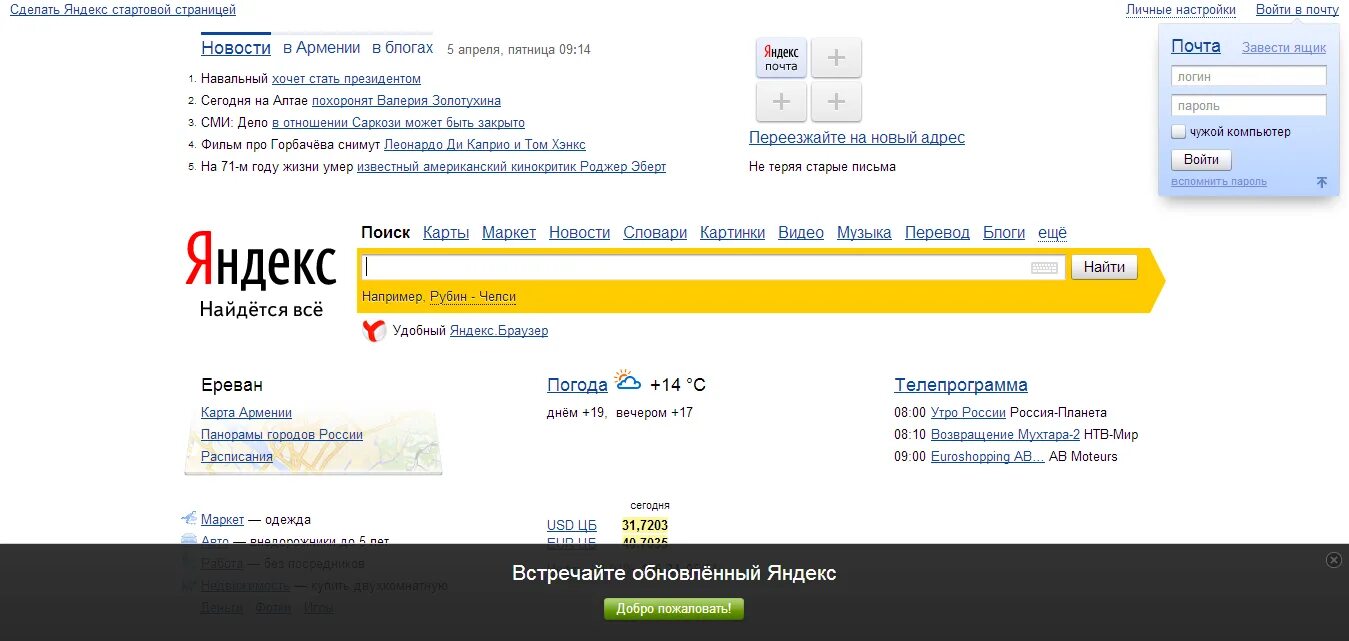Open the Телепрограмма link
This screenshot has height=641, width=1349.
961,385
